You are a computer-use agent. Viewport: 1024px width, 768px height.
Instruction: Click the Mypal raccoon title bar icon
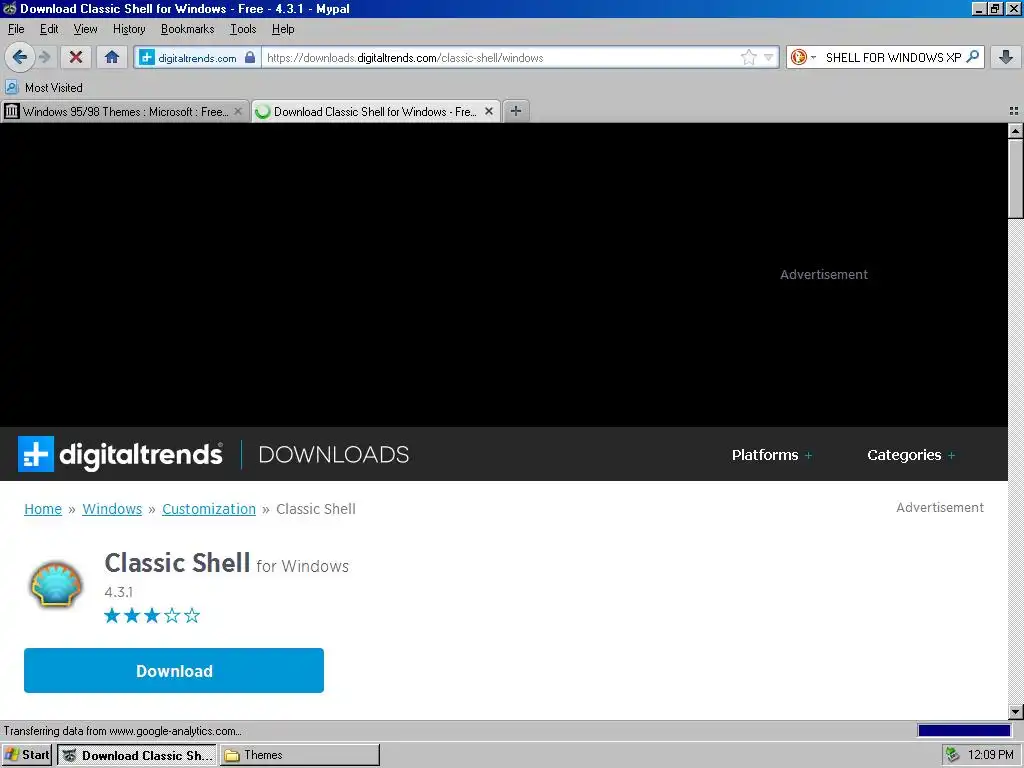point(9,8)
